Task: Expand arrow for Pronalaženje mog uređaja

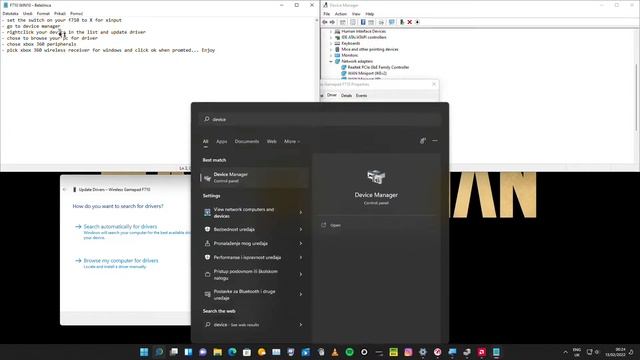Action: point(301,243)
